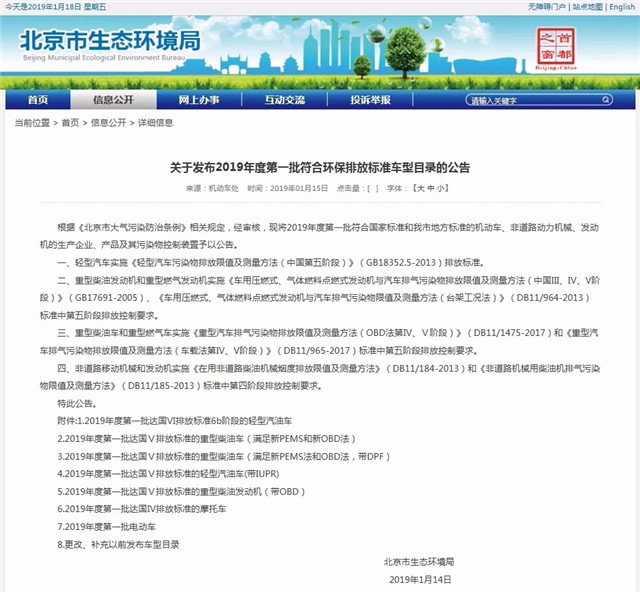This screenshot has width=640, height=592.
Task: Open attachment 2 重型柴油车（满足新PEMS和新OBD法）
Action: click(207, 438)
